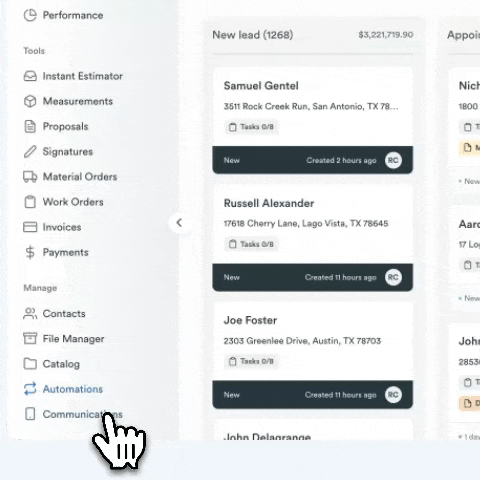Click the Signatures pen icon
480x480 pixels.
pyautogui.click(x=30, y=152)
